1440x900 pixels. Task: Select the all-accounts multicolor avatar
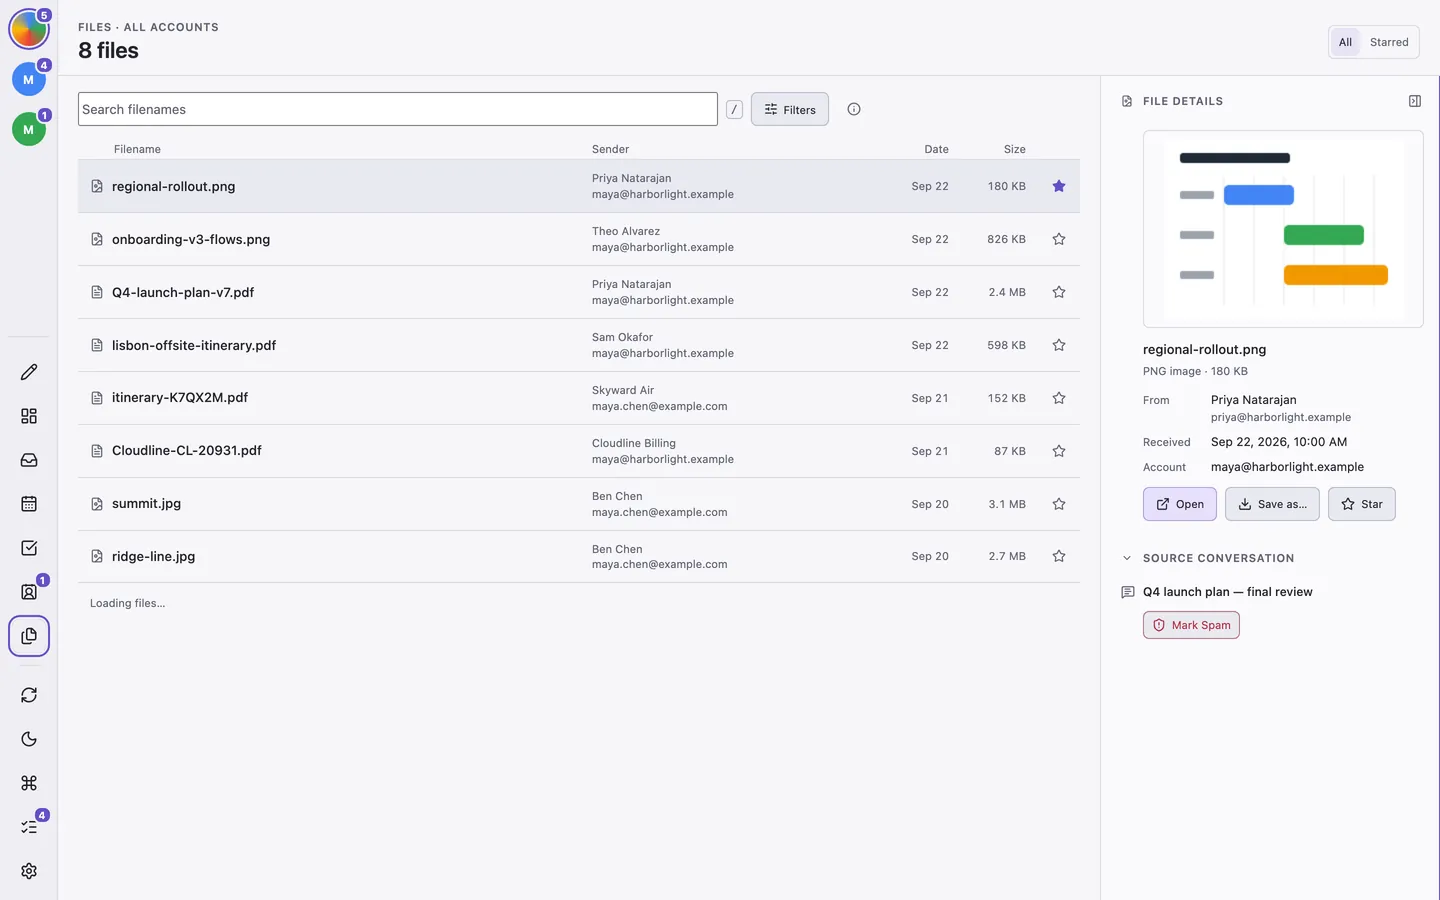29,30
